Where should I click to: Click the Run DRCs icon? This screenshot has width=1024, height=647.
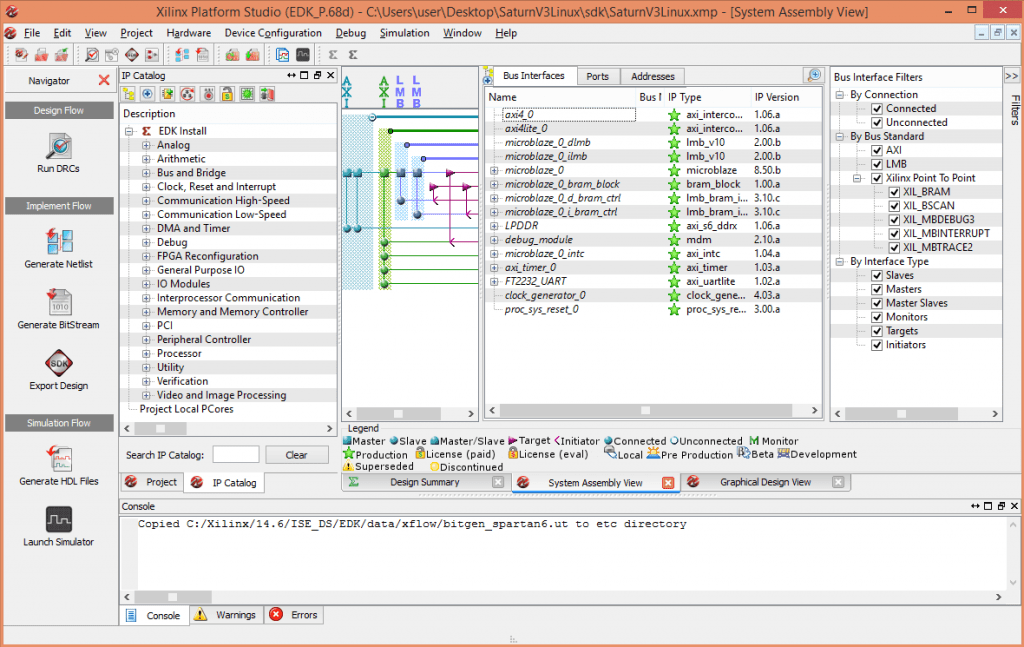(x=59, y=147)
